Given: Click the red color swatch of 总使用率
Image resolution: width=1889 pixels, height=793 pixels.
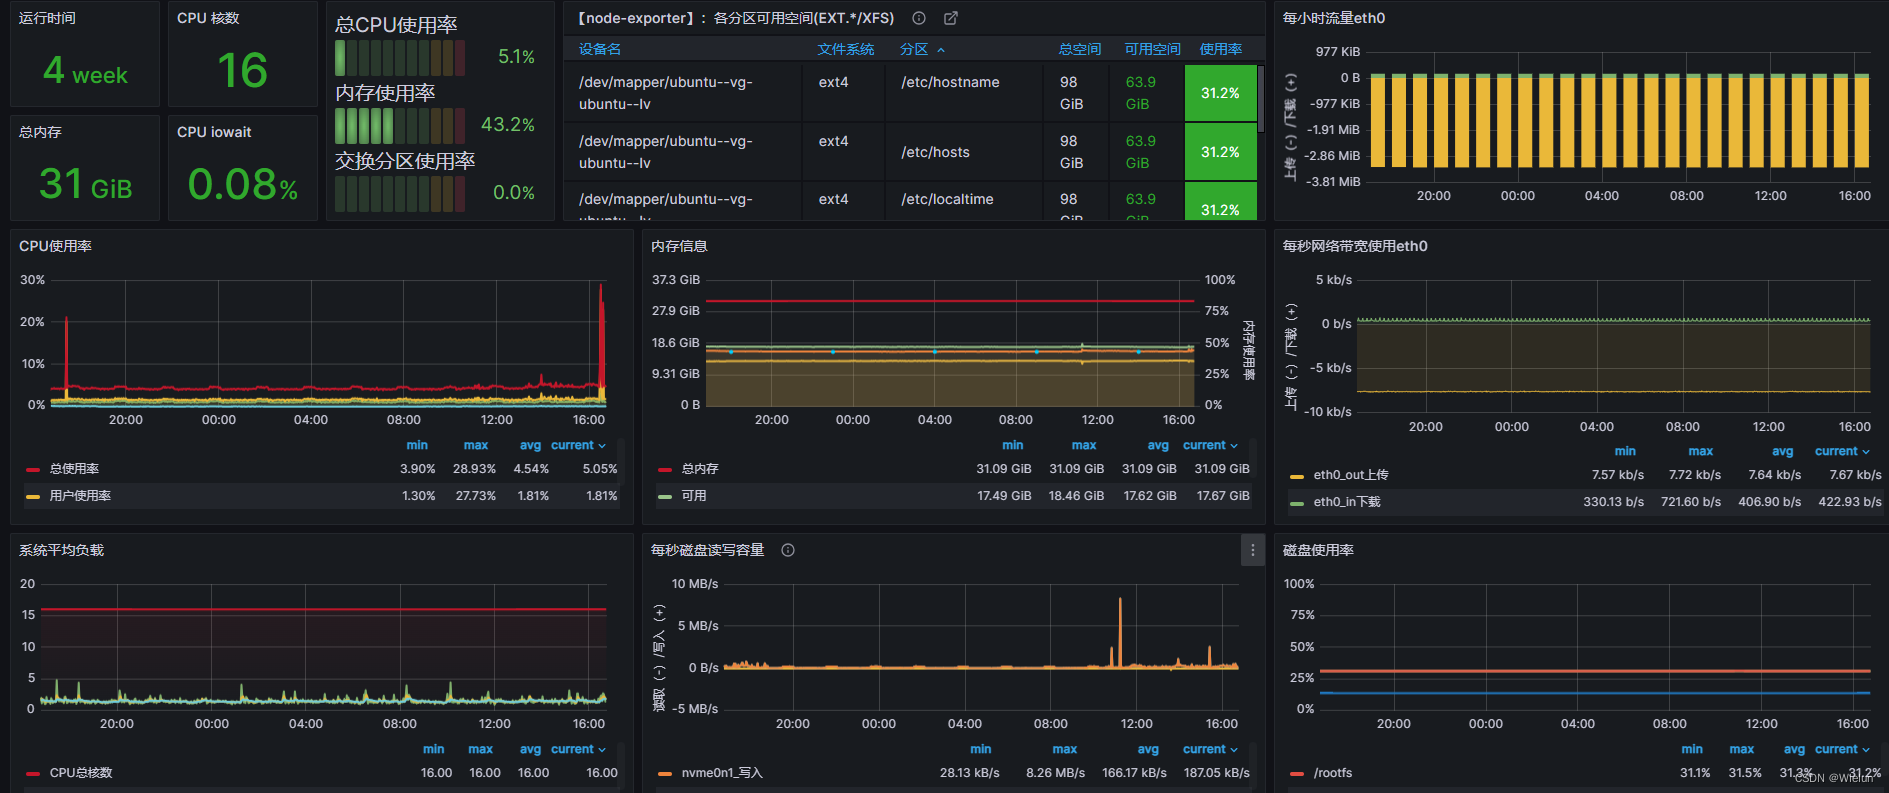Looking at the screenshot, I should [33, 469].
